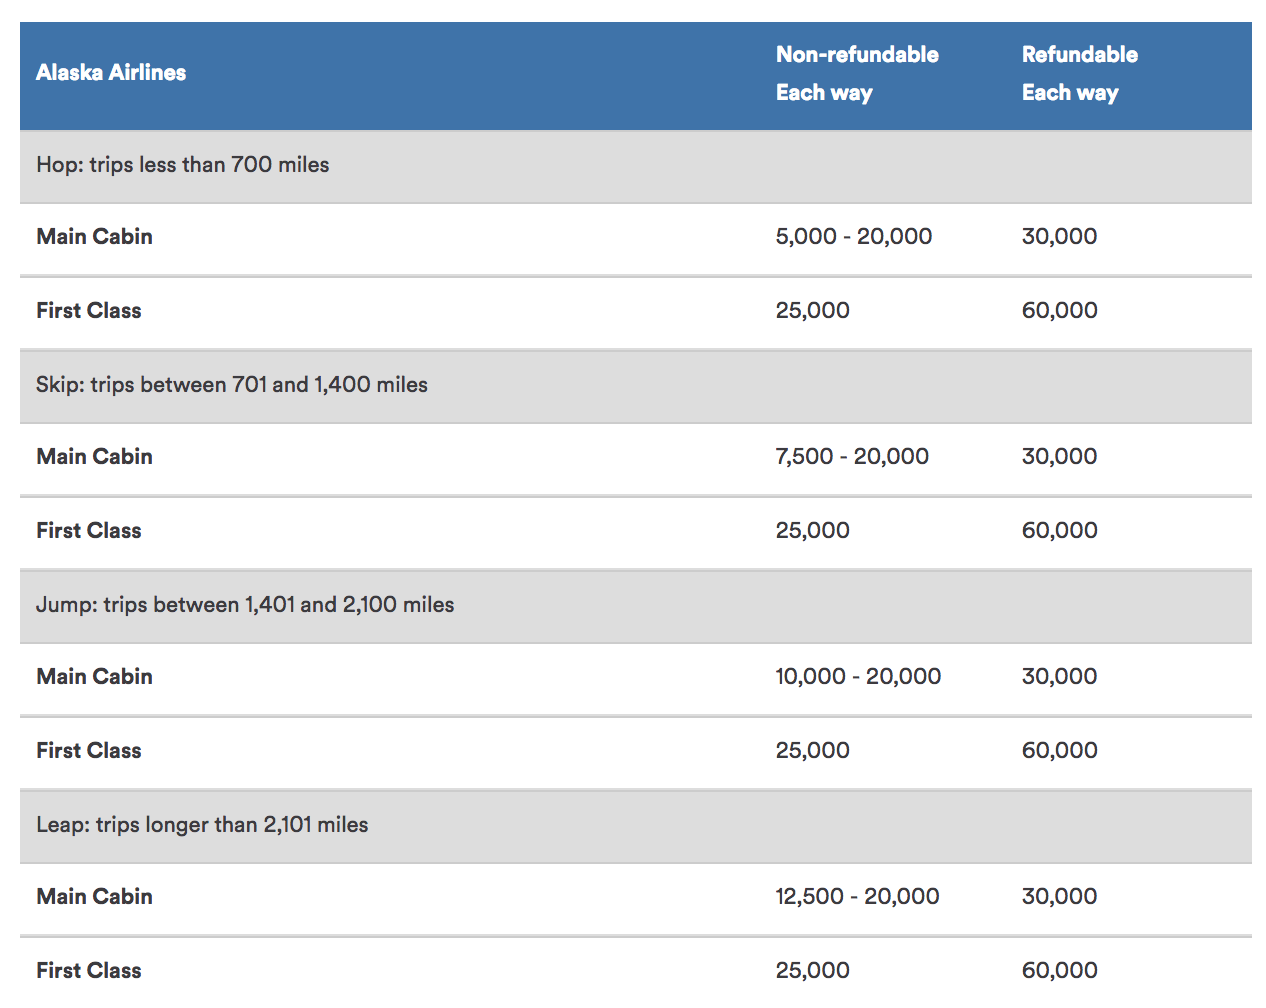The width and height of the screenshot is (1266, 1008).
Task: Select Skip First Class refundable 60,000
Action: tap(1060, 531)
